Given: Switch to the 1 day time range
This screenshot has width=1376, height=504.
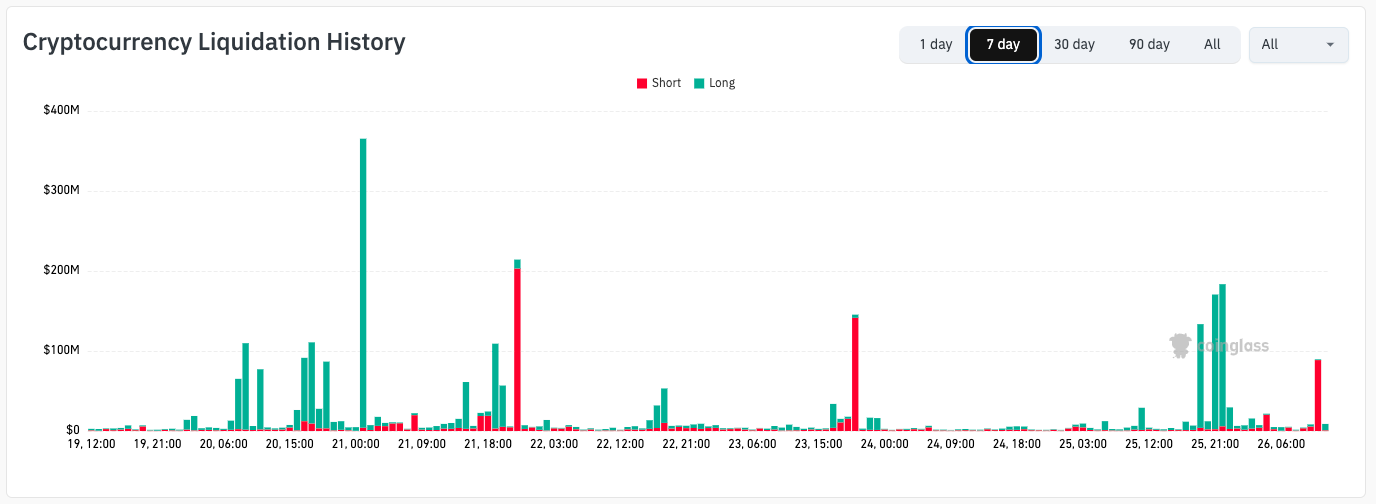Looking at the screenshot, I should 935,45.
